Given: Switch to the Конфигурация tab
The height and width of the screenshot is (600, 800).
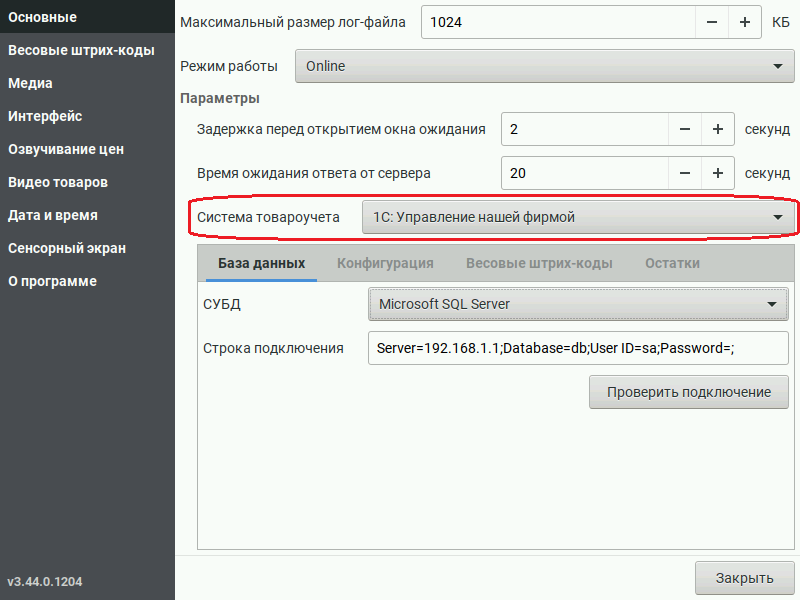Looking at the screenshot, I should [x=385, y=263].
